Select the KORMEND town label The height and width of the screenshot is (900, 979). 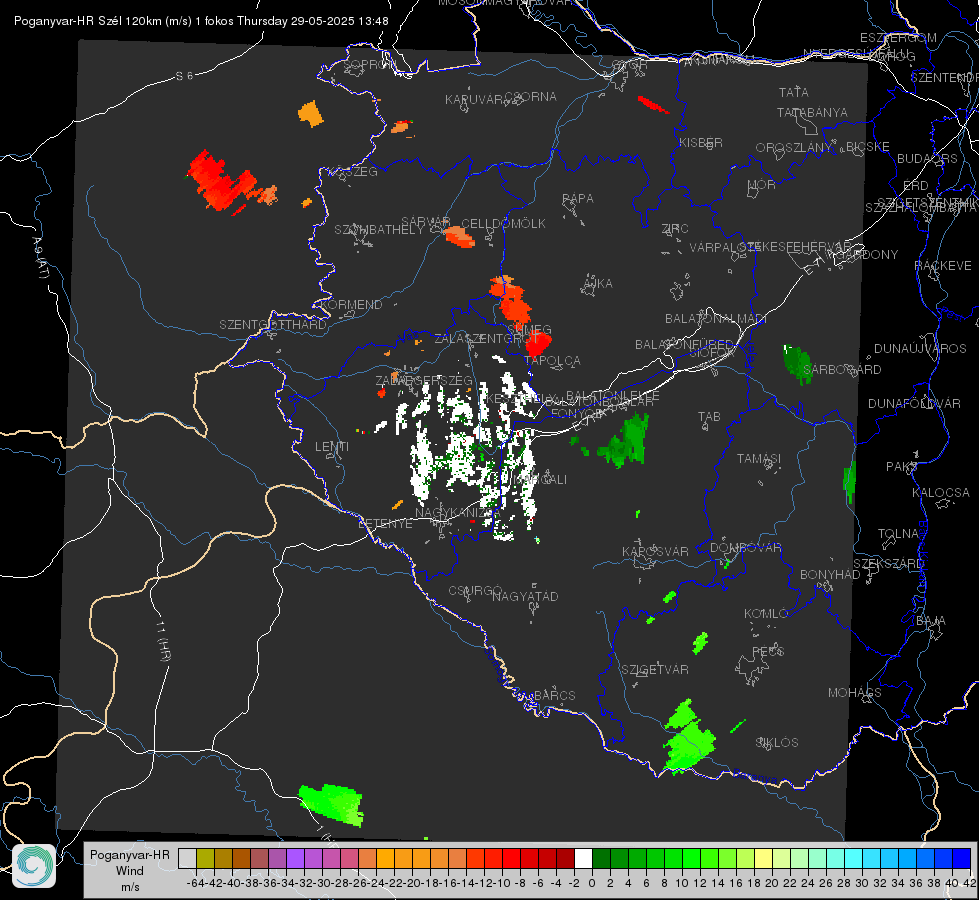tap(351, 305)
